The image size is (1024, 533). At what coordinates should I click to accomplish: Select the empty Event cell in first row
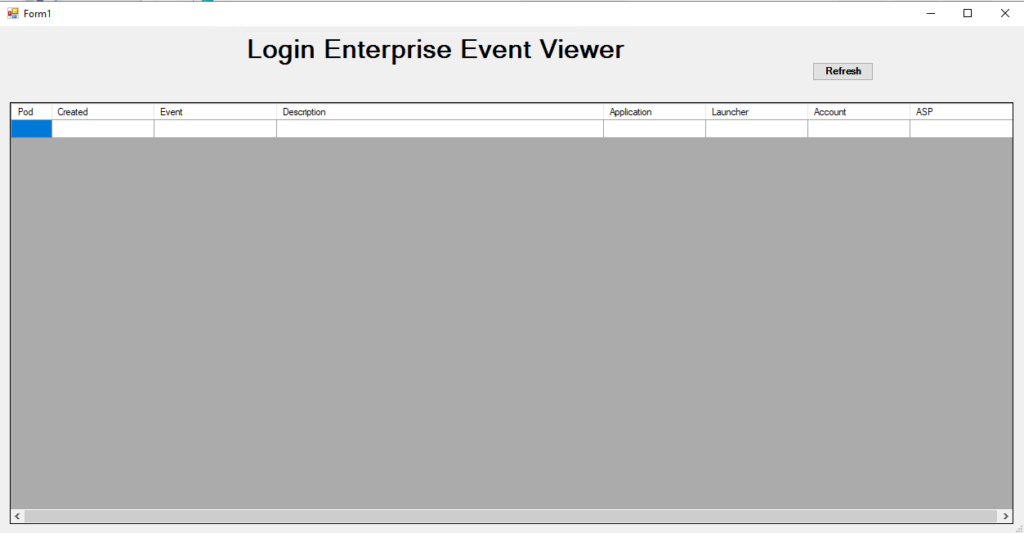coord(215,129)
